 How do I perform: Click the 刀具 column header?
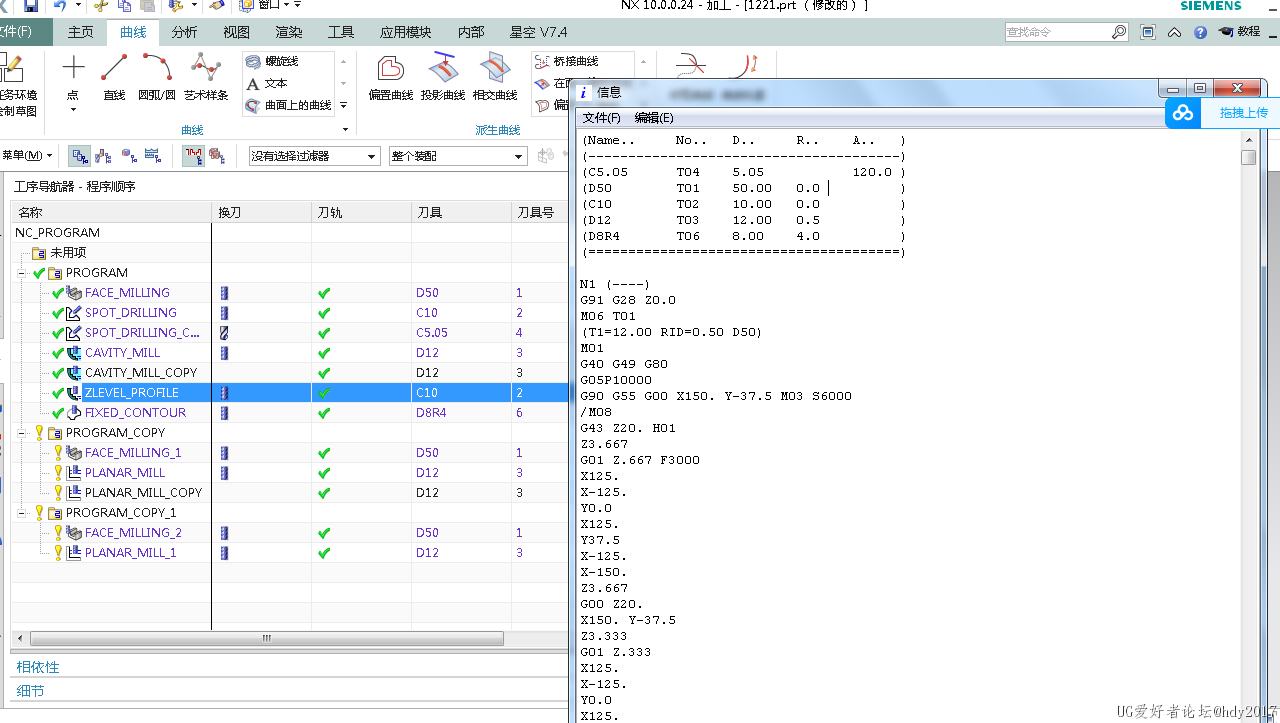click(461, 212)
